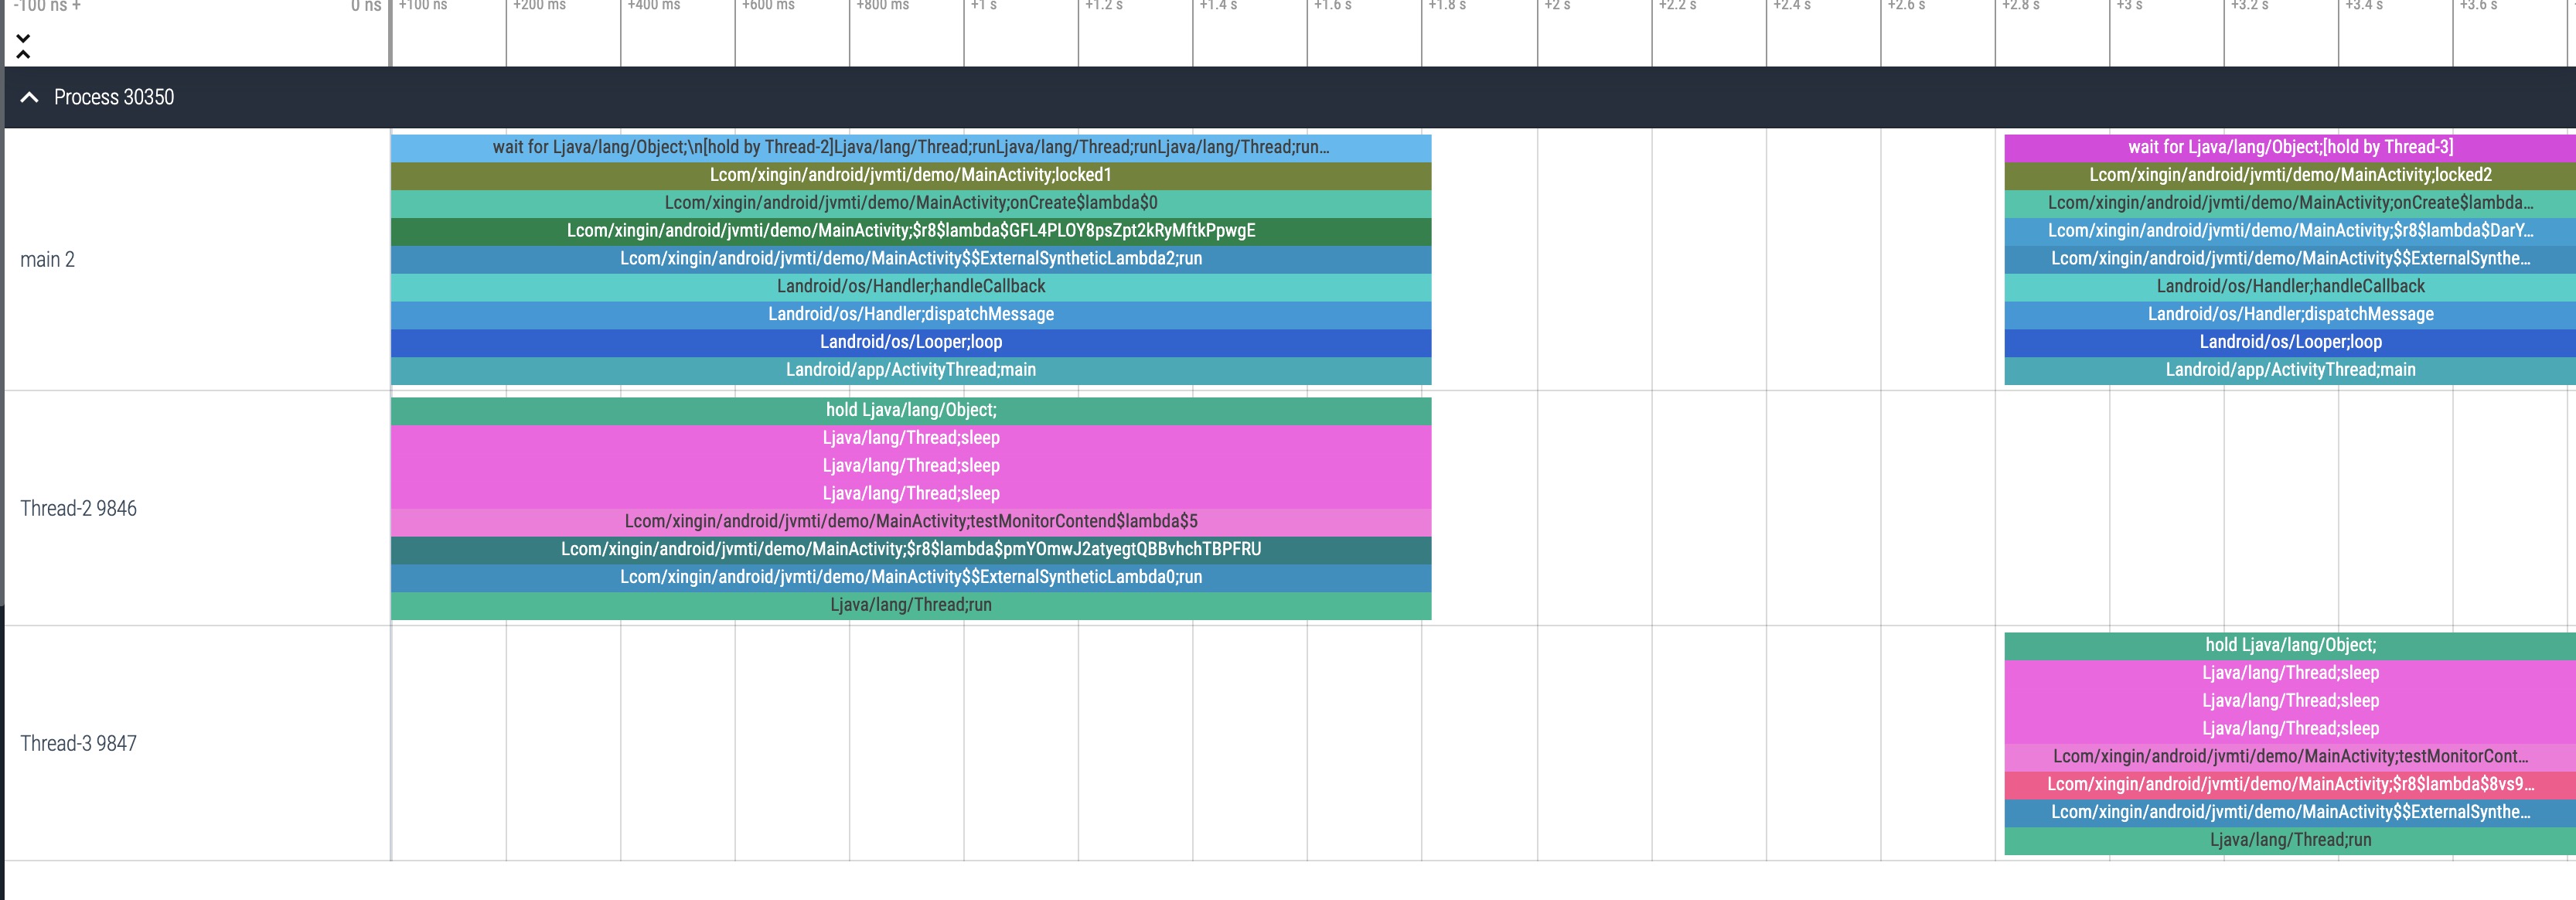The width and height of the screenshot is (2576, 900).
Task: Select the Thread-2 9846 track label
Action: [x=78, y=508]
